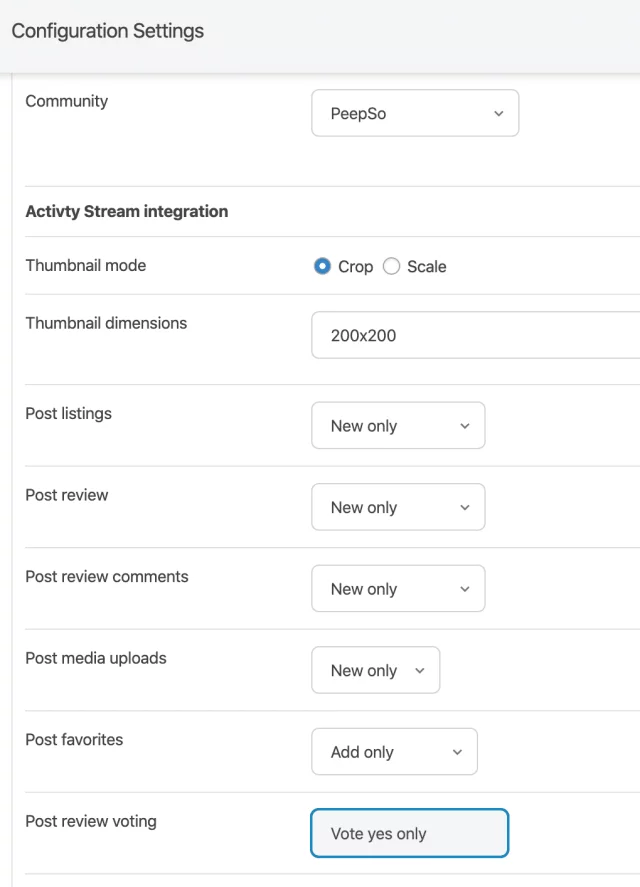Viewport: 640px width, 887px height.
Task: Focus the Thumbnail dimensions 200x200 field
Action: 475,336
